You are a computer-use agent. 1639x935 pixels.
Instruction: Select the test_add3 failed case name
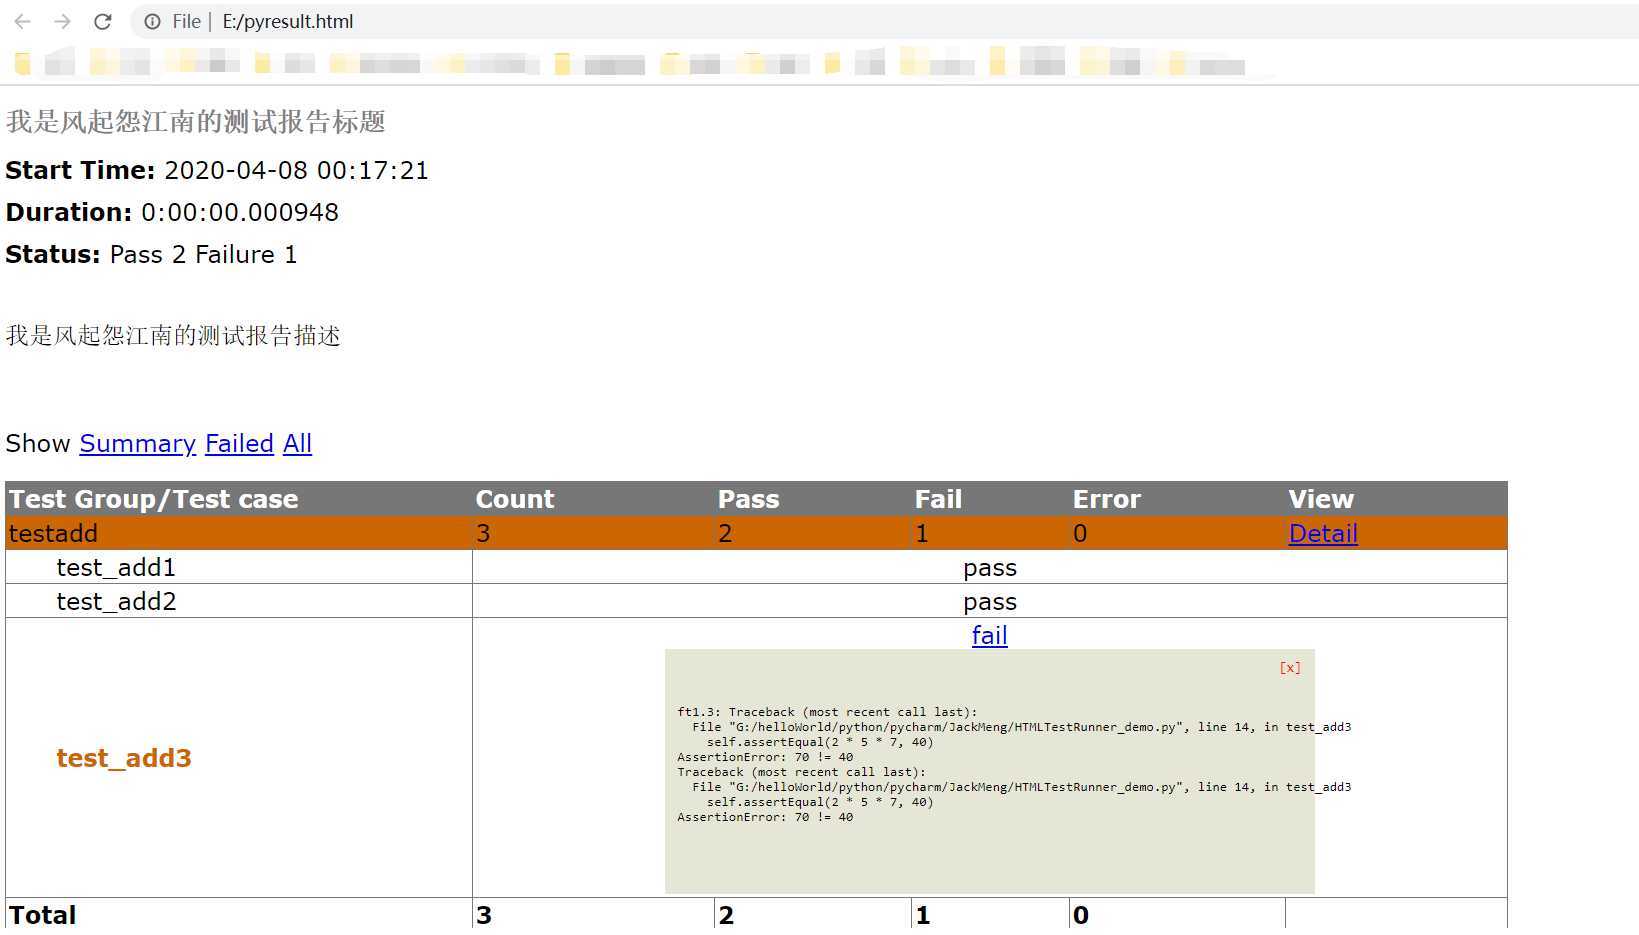point(124,758)
